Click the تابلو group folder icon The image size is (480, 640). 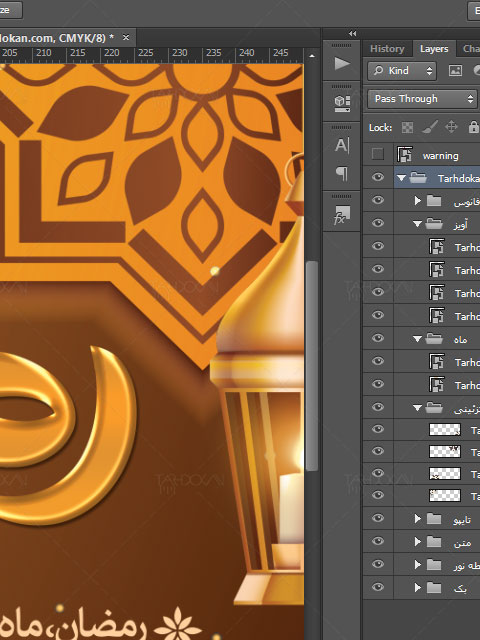(434, 518)
